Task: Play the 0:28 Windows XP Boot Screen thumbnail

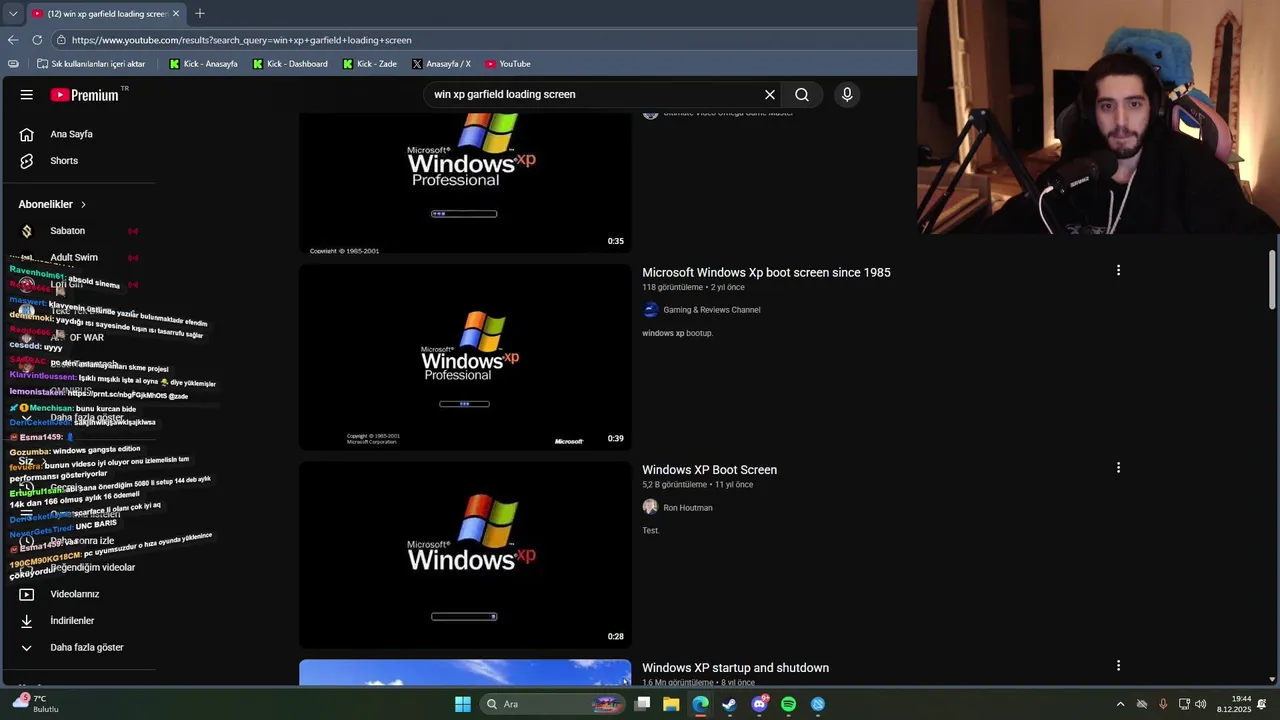Action: [x=465, y=555]
